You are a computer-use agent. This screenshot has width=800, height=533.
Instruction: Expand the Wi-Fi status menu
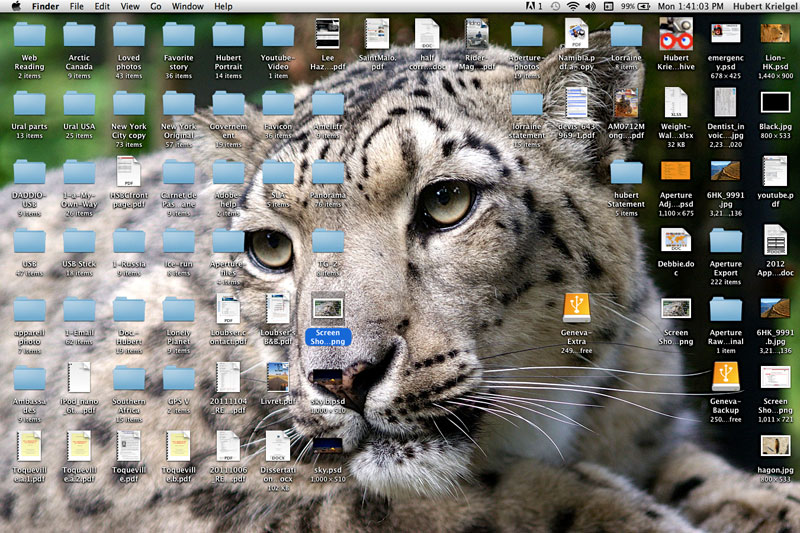(x=572, y=6)
